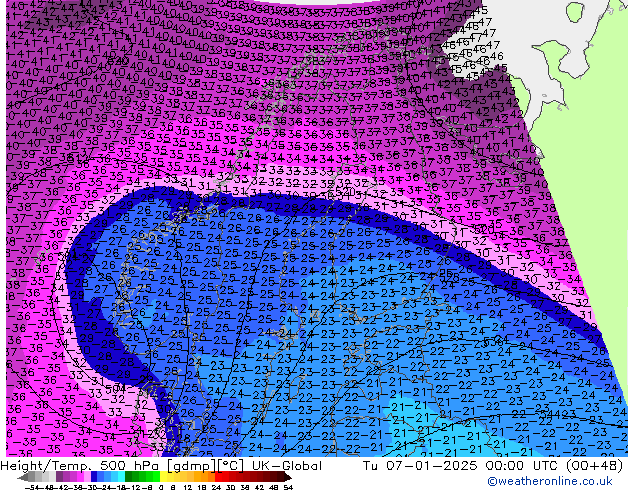Click the left gray arrow end of legend
The image size is (634, 490).
coord(23,477)
